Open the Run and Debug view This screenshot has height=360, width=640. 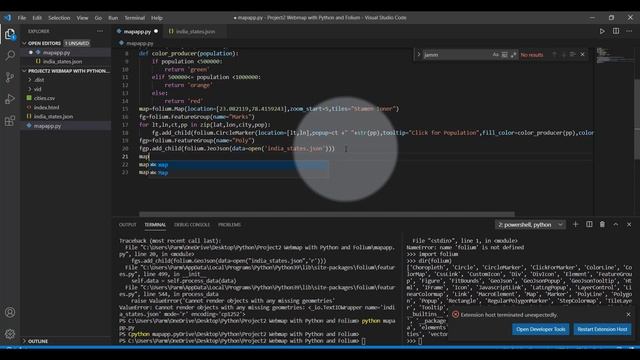[10, 99]
